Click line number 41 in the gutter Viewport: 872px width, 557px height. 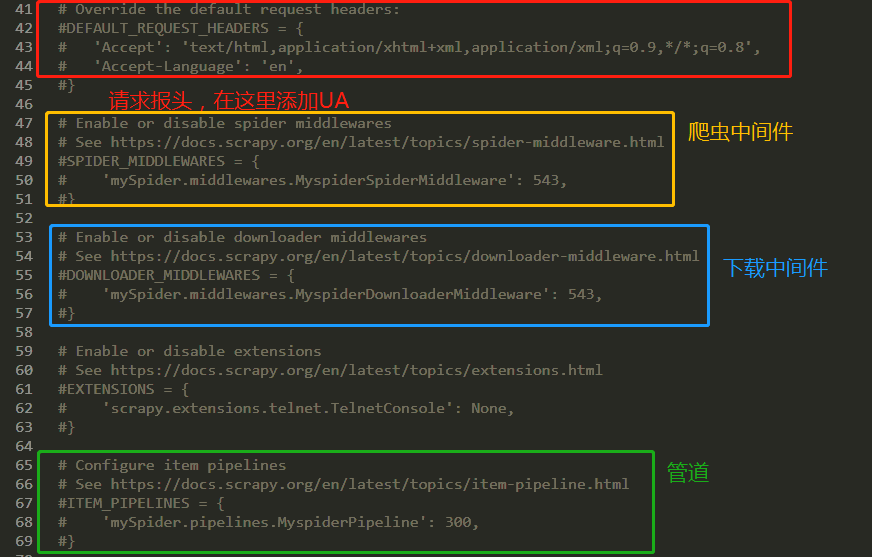24,9
